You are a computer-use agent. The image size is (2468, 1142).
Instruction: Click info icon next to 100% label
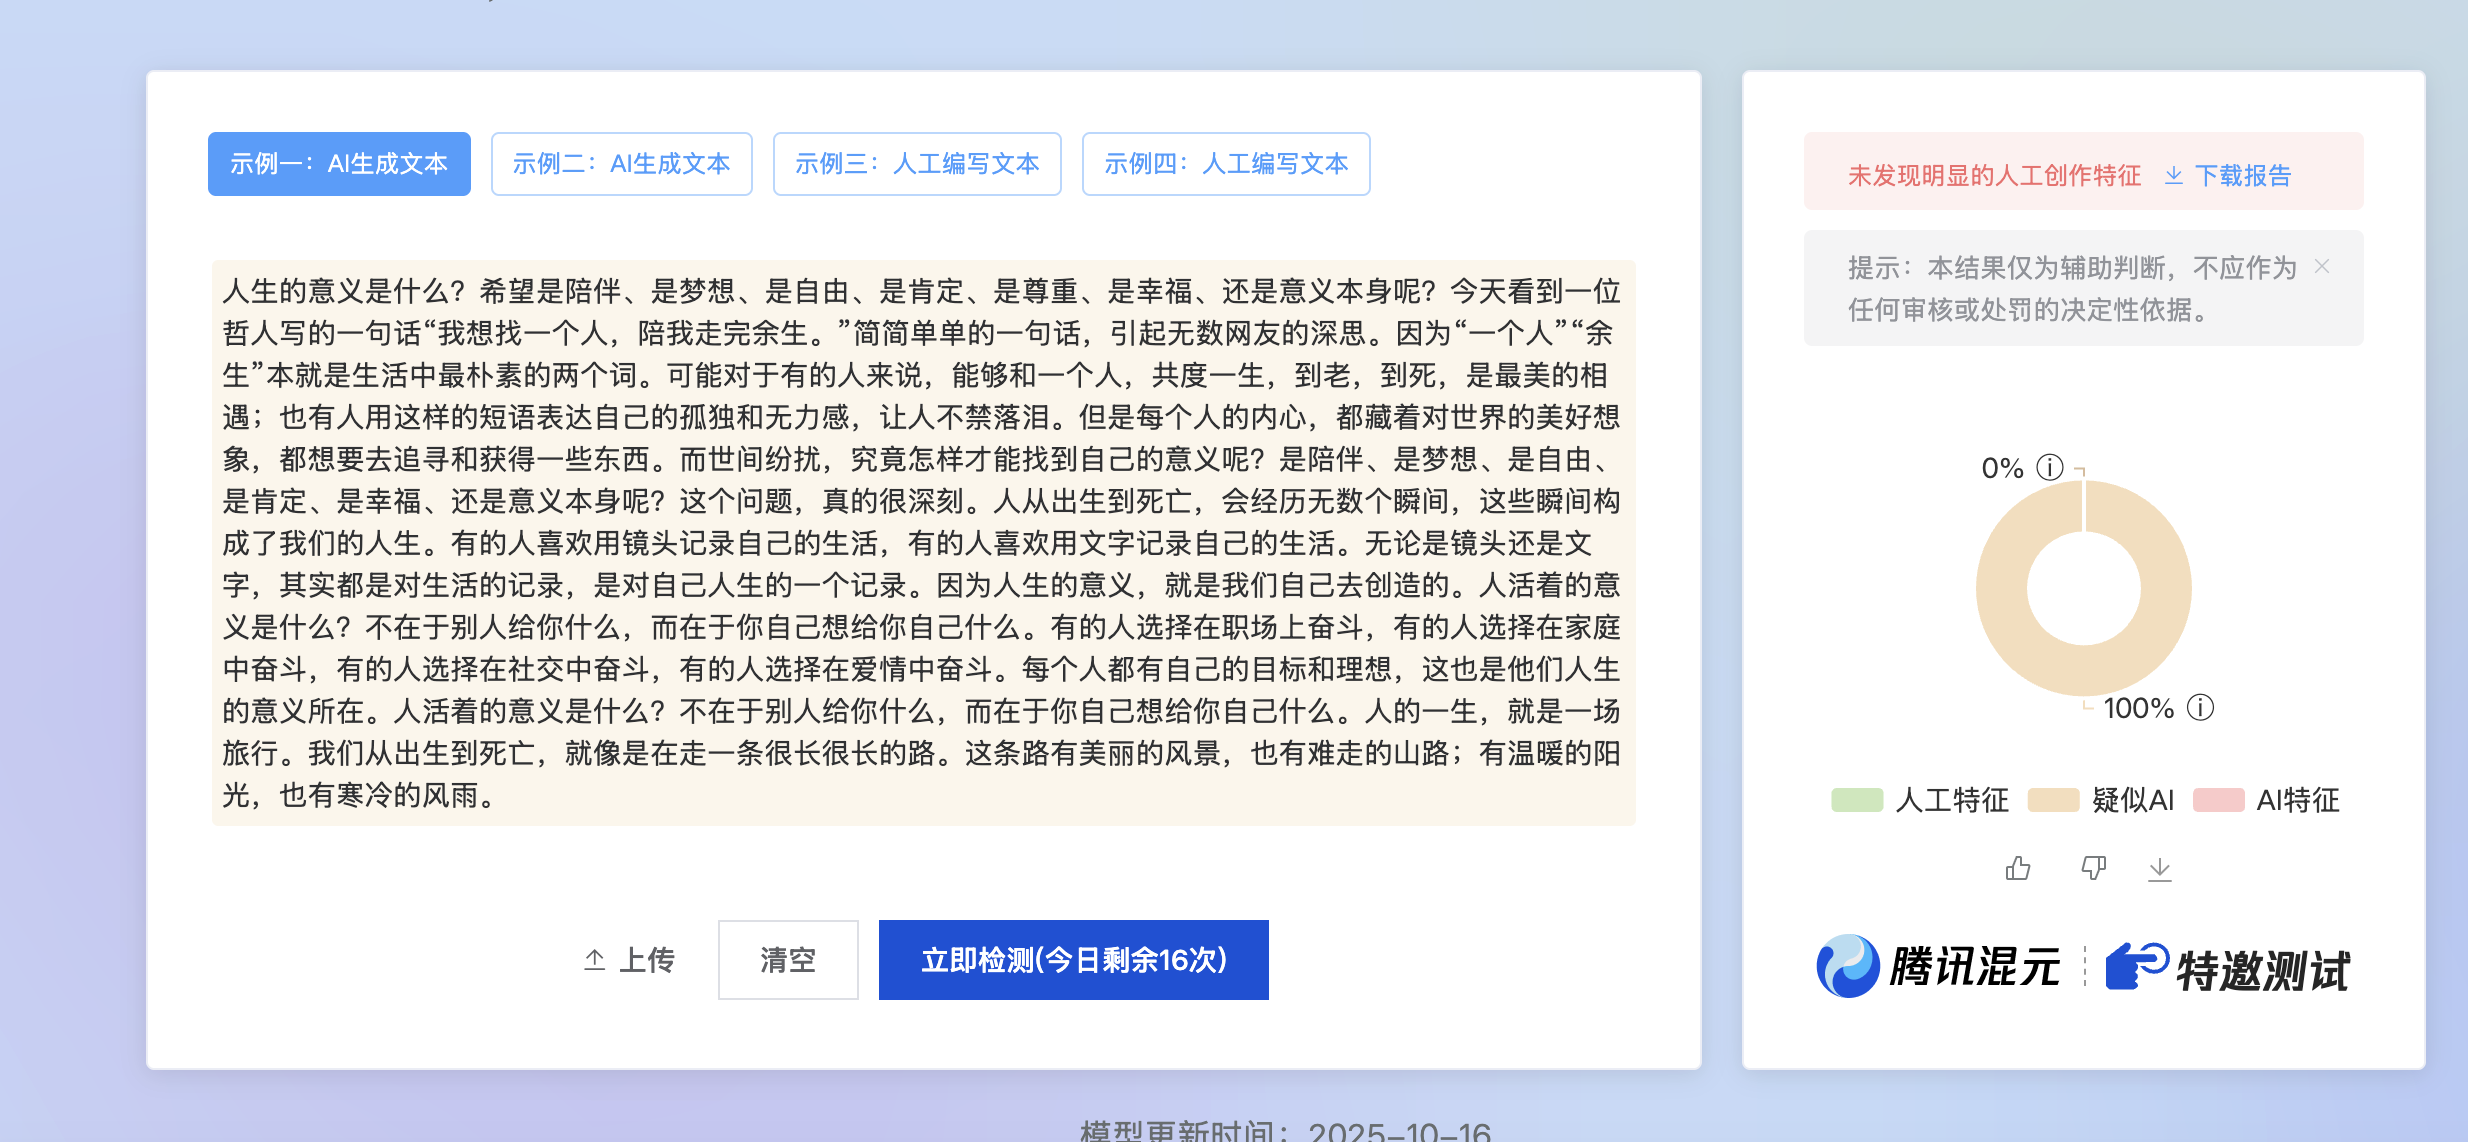click(x=2200, y=708)
